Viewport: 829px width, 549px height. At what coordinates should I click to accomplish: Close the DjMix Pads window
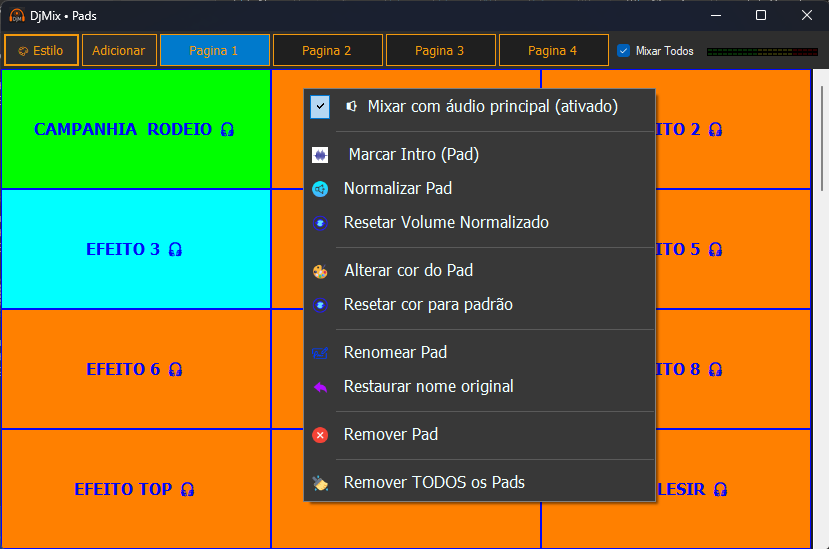coord(806,15)
